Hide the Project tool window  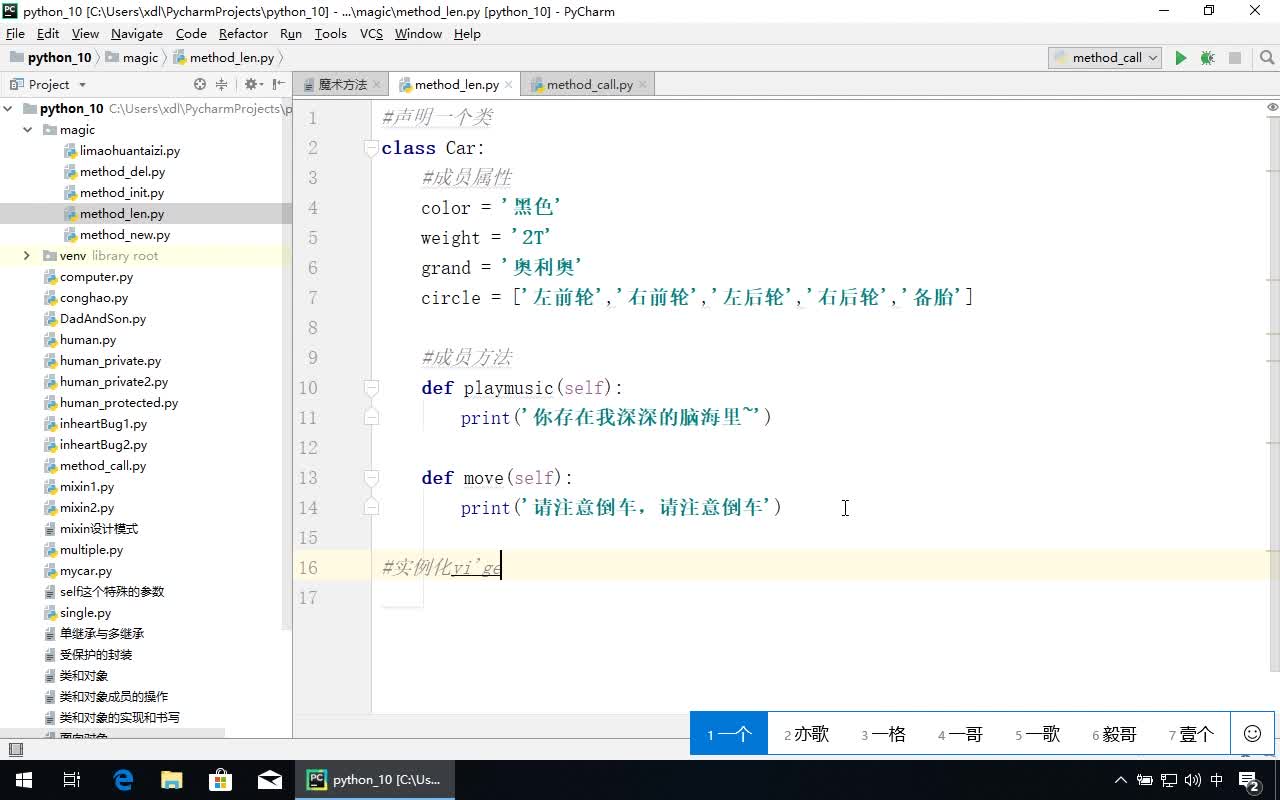point(278,84)
